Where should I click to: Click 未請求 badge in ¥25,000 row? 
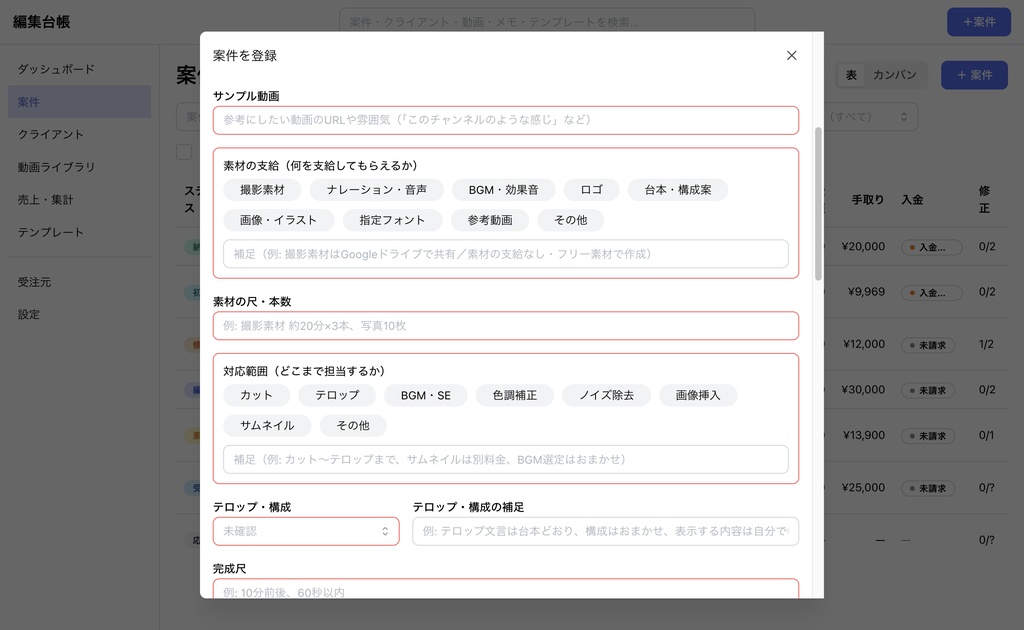[x=928, y=488]
